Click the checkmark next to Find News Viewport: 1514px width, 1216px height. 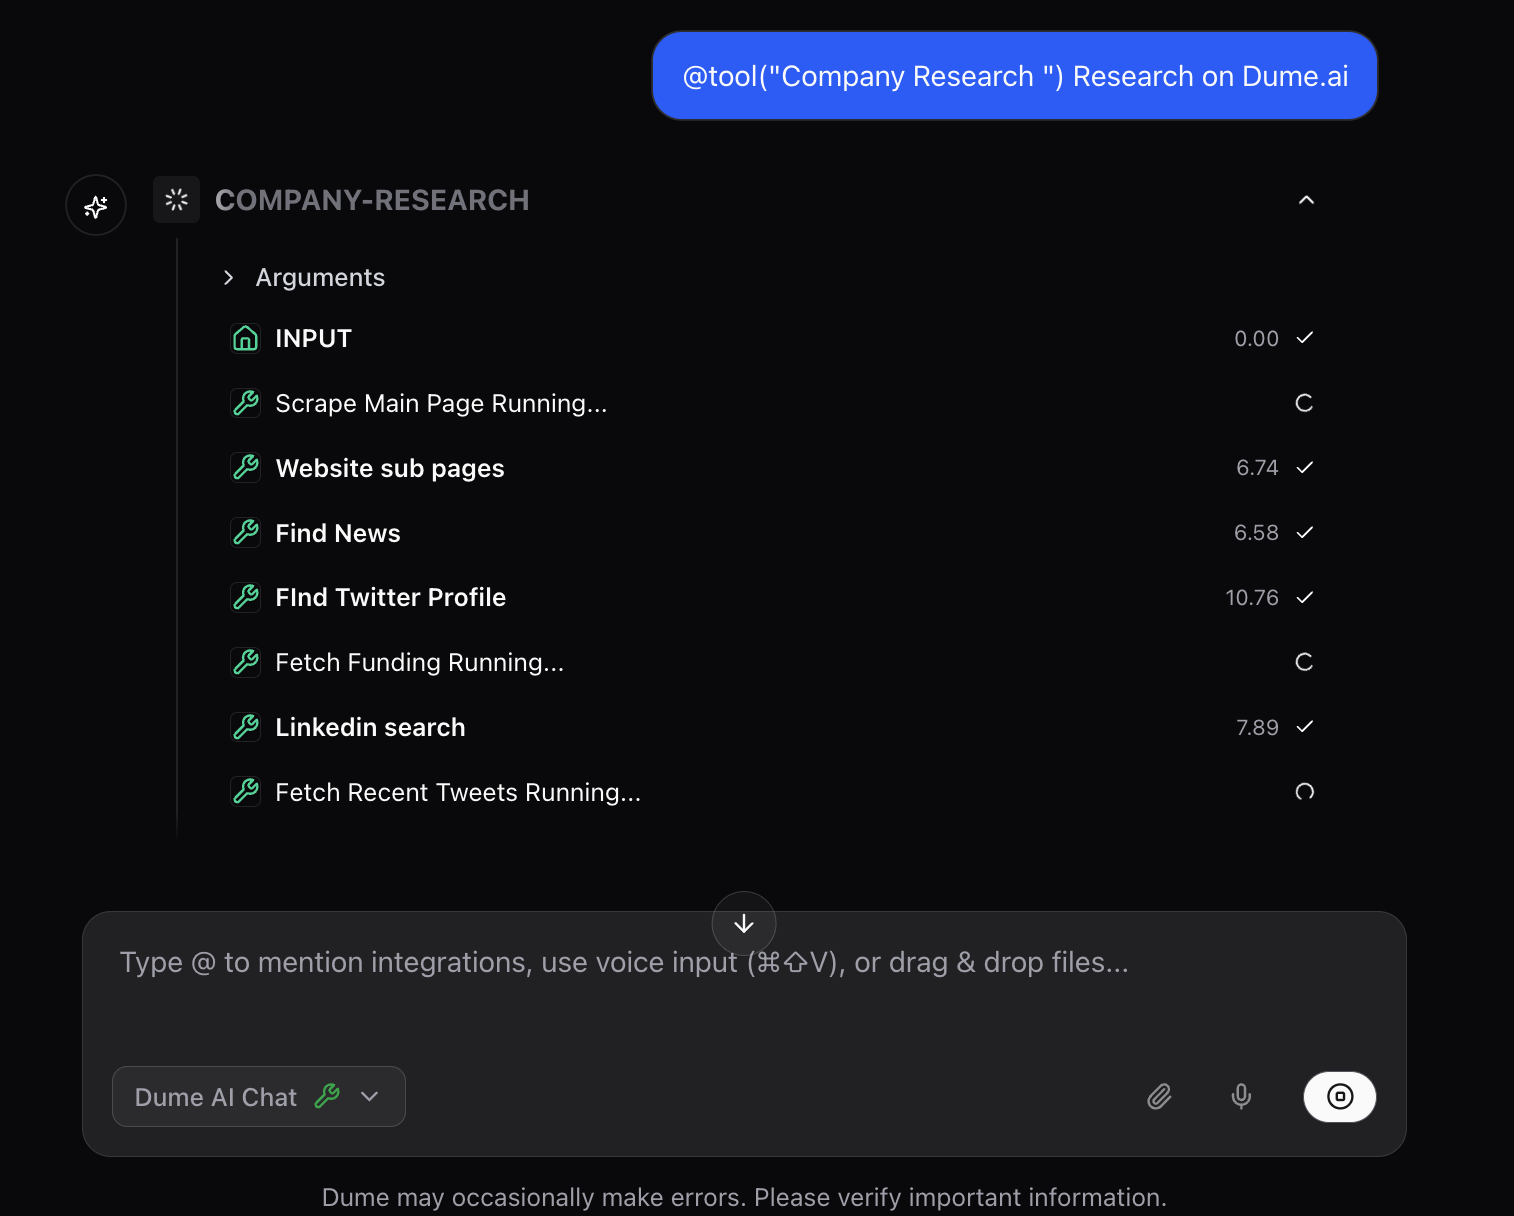[1305, 532]
